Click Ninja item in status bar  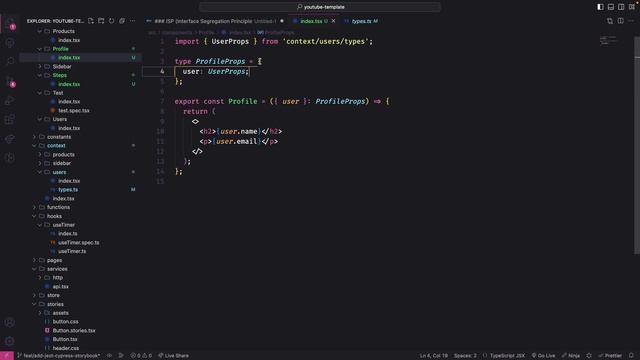click(x=571, y=356)
